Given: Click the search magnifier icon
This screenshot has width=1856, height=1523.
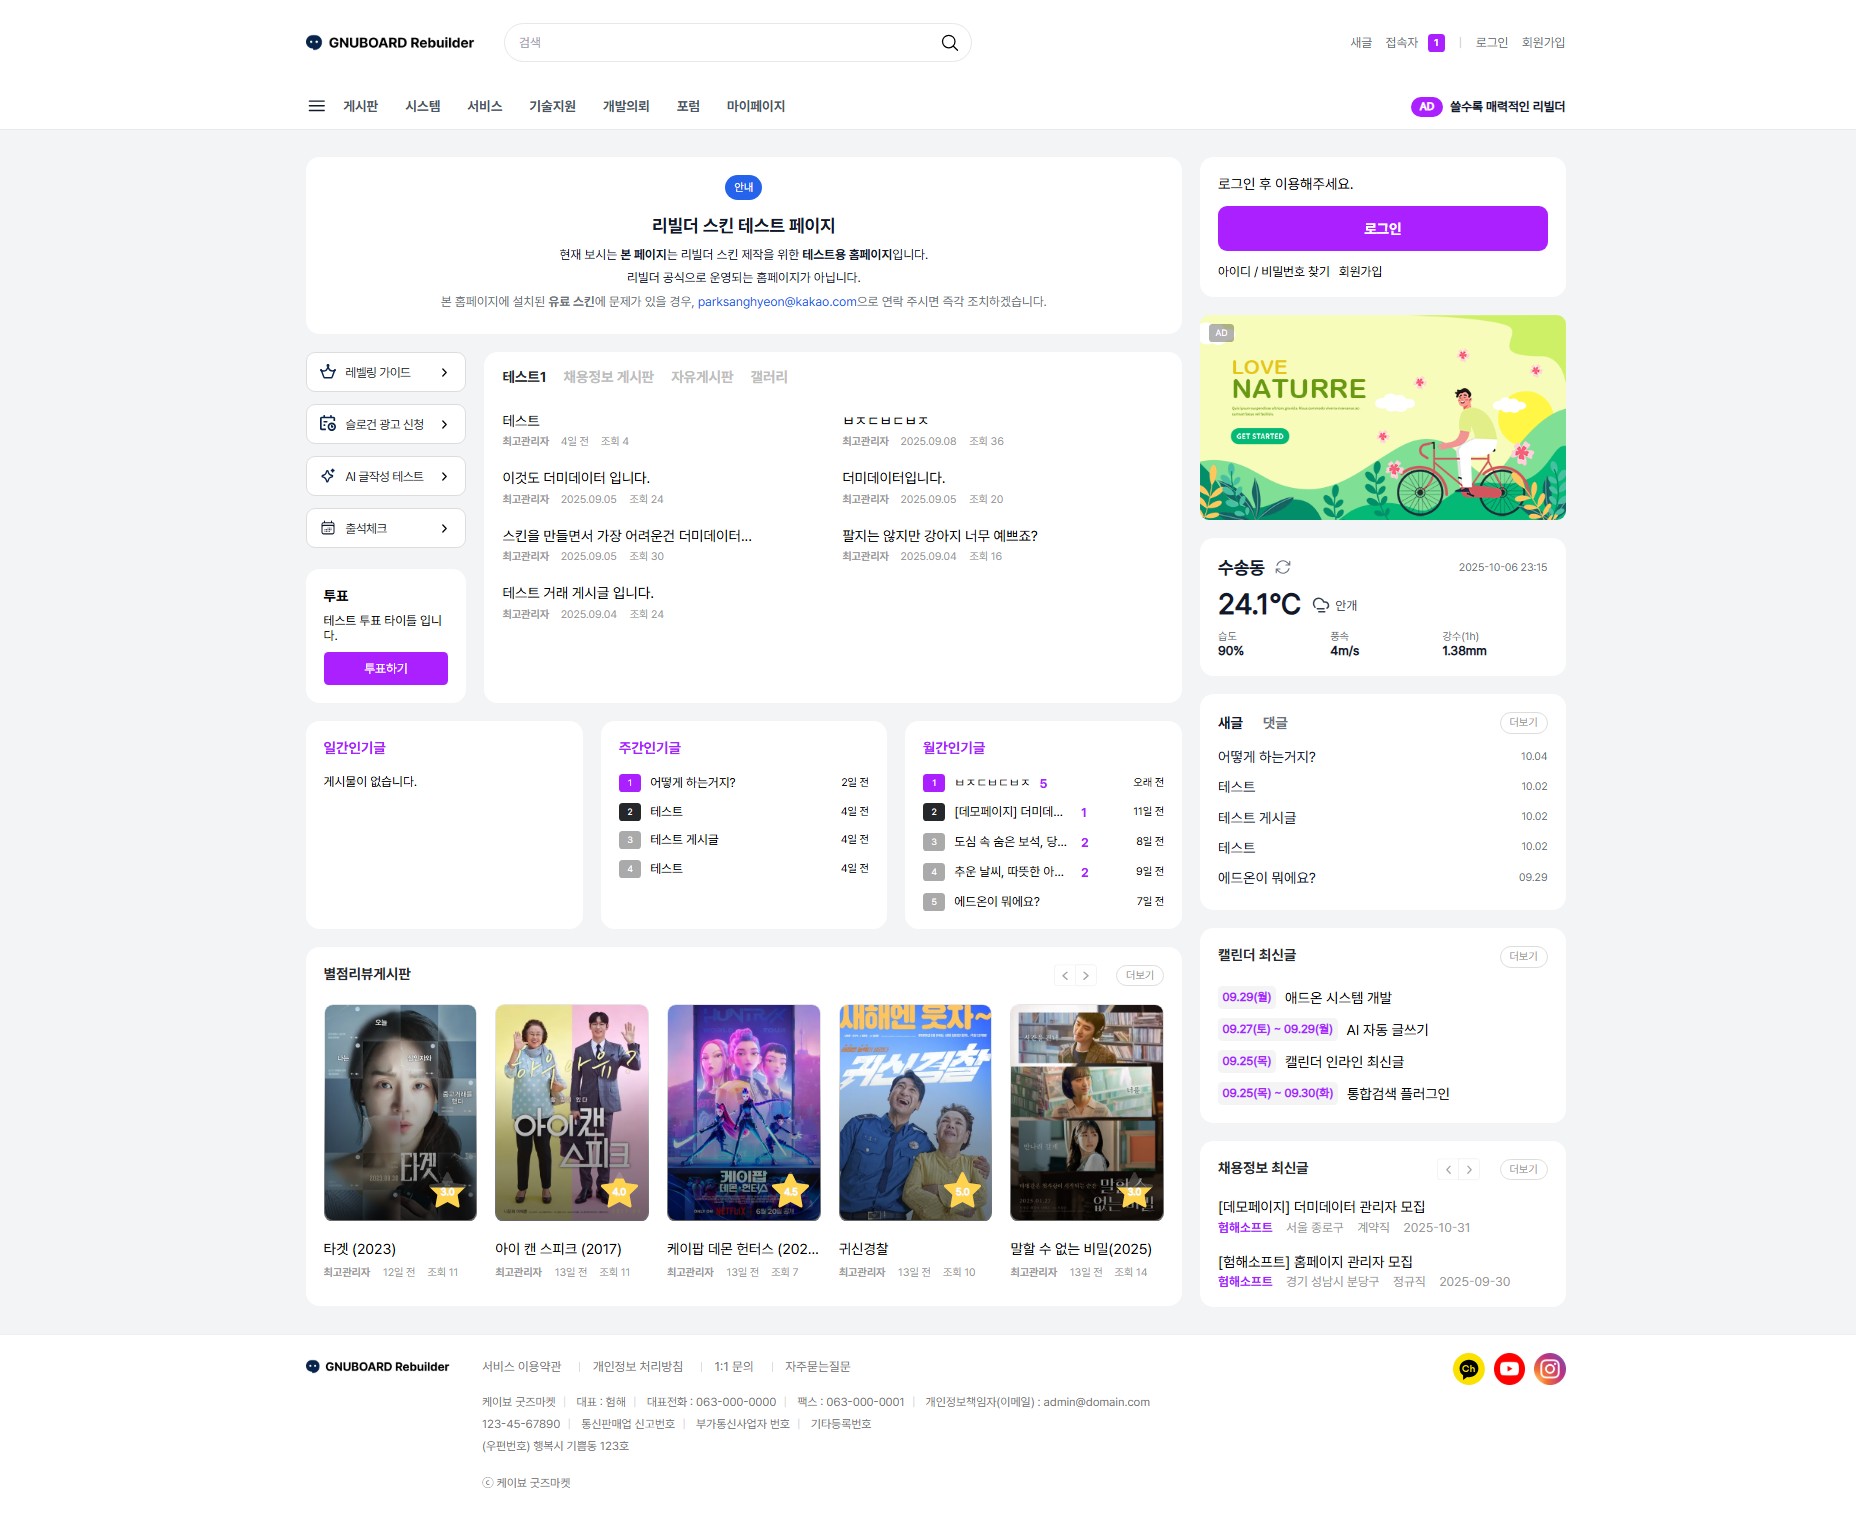Looking at the screenshot, I should click(949, 43).
